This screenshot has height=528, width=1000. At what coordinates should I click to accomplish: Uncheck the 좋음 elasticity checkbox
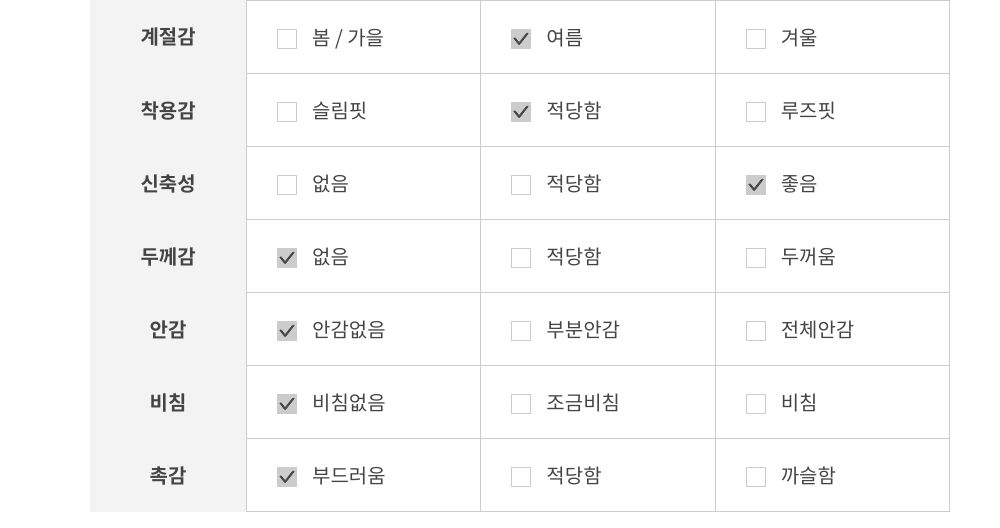[756, 185]
